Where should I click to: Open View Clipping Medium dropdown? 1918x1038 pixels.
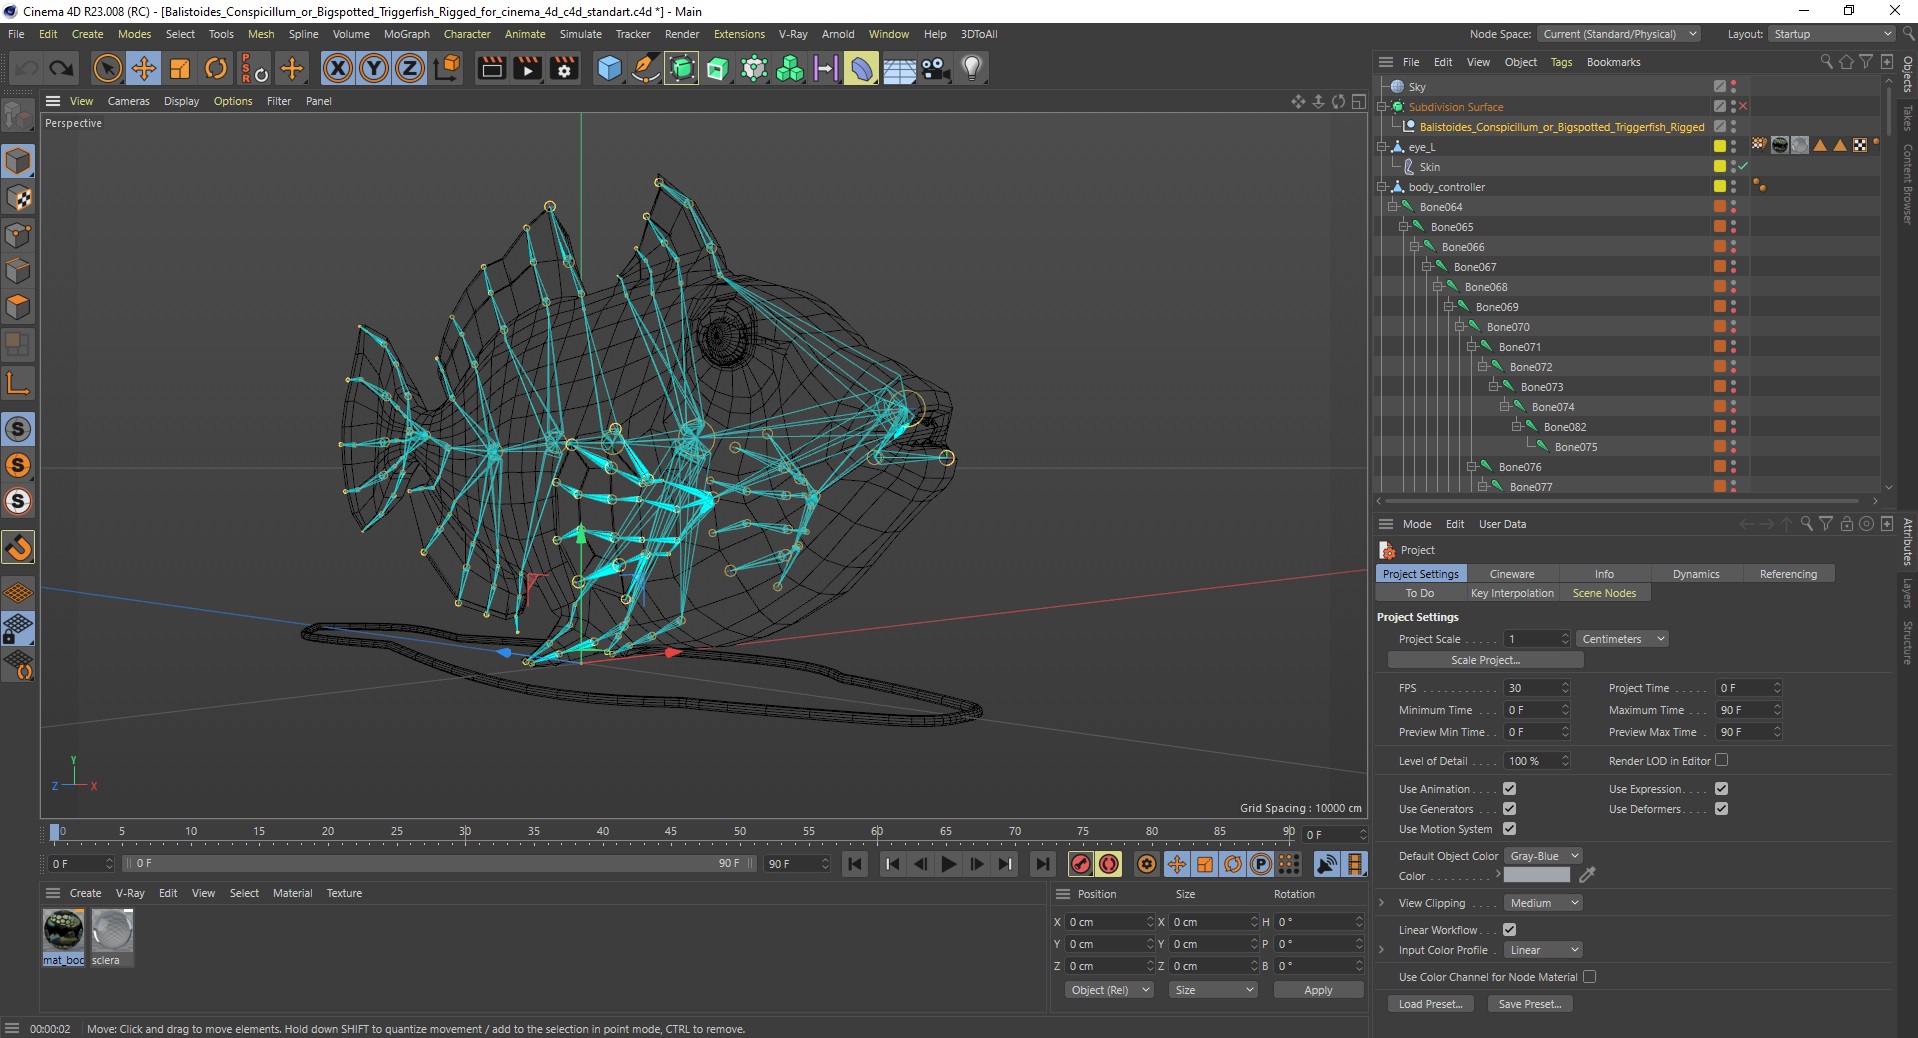click(x=1543, y=903)
